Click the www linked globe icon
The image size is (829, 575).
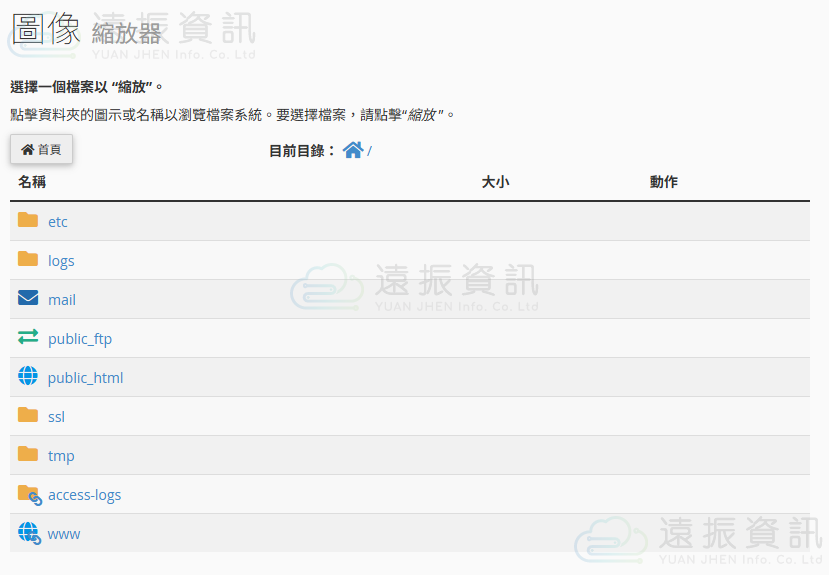point(29,533)
